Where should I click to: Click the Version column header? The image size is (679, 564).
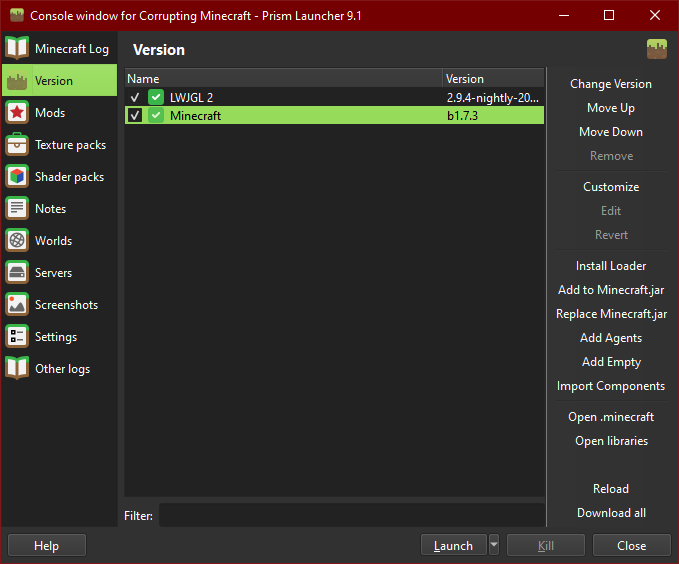(x=493, y=78)
